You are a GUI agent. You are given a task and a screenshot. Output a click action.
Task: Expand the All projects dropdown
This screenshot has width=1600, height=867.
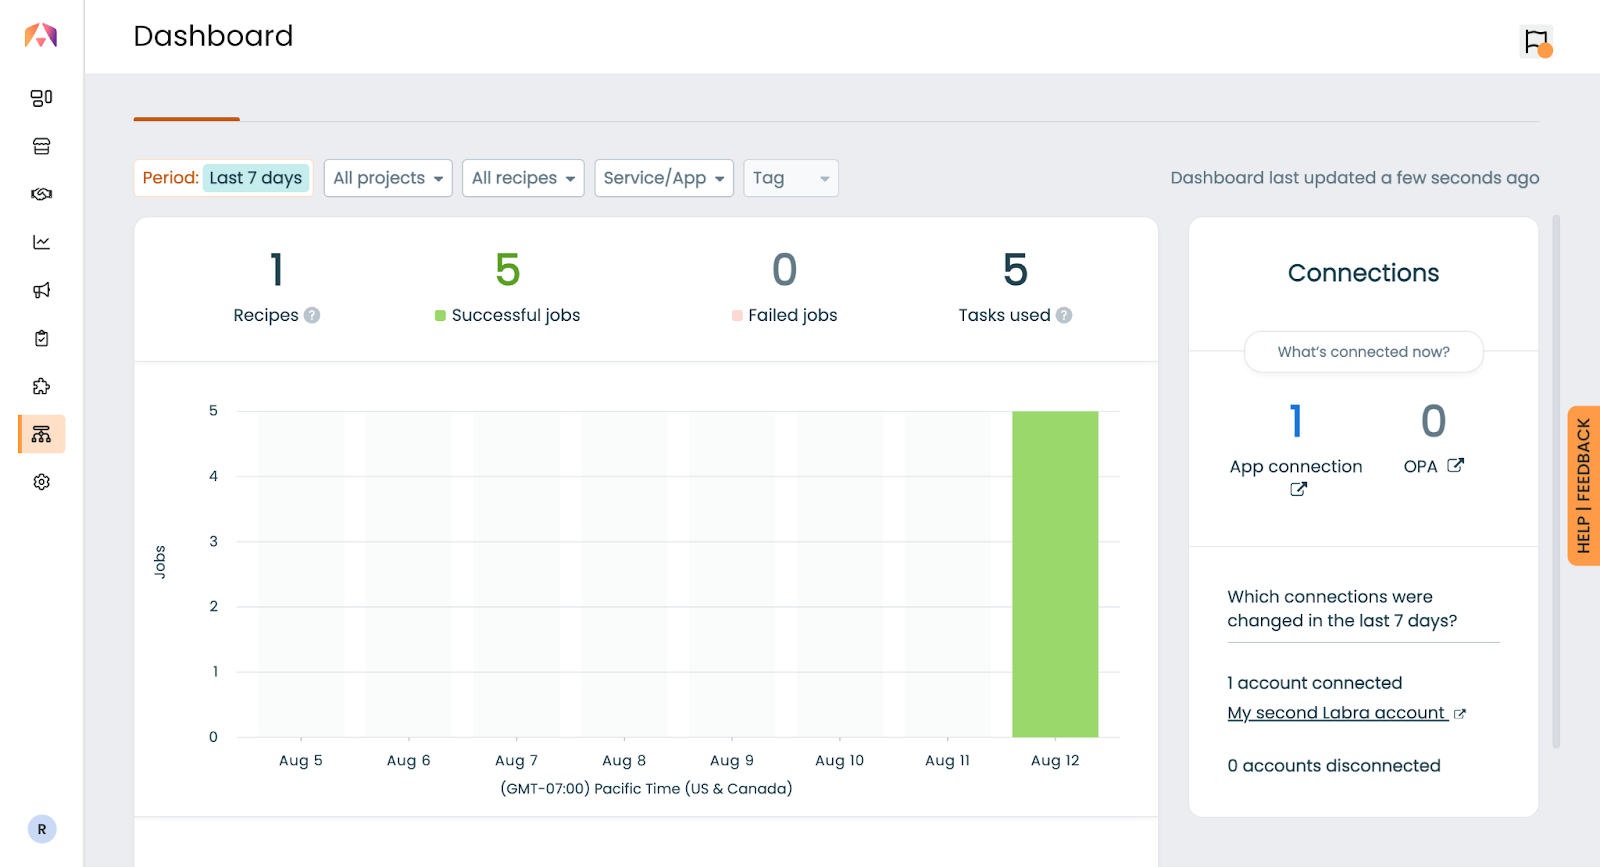coord(388,178)
